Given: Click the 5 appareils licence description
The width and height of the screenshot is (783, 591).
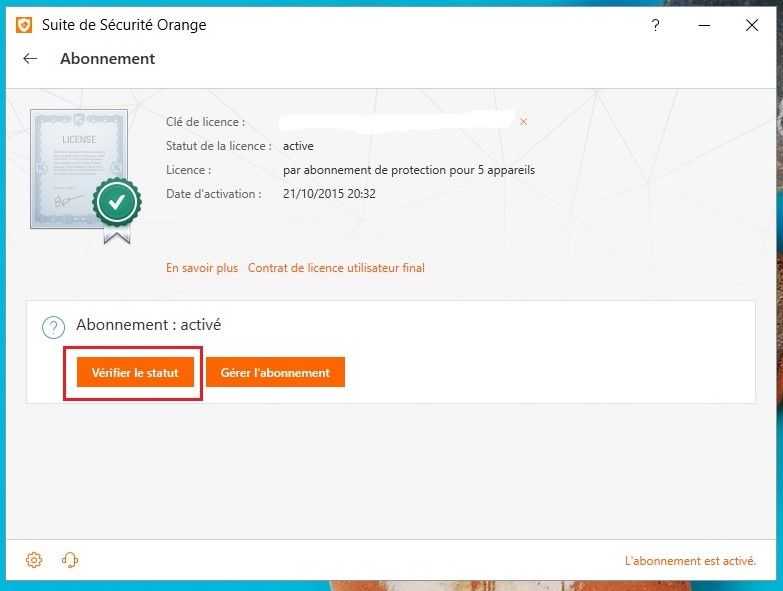Looking at the screenshot, I should (x=409, y=170).
